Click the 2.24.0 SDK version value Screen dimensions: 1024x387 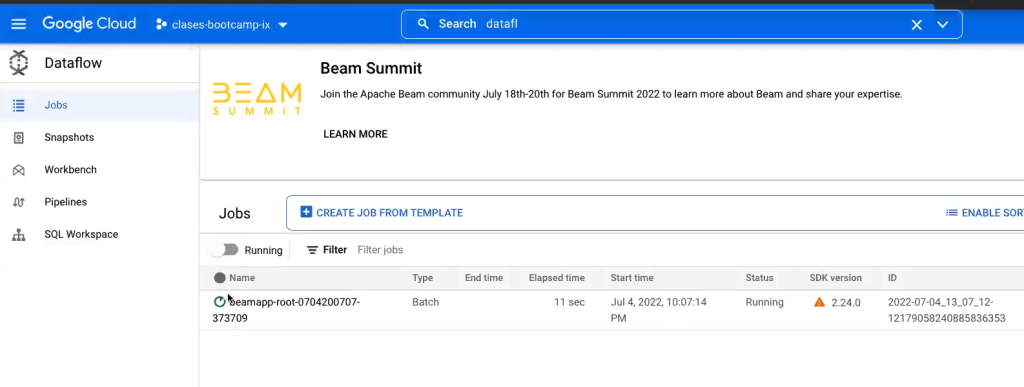(x=846, y=303)
